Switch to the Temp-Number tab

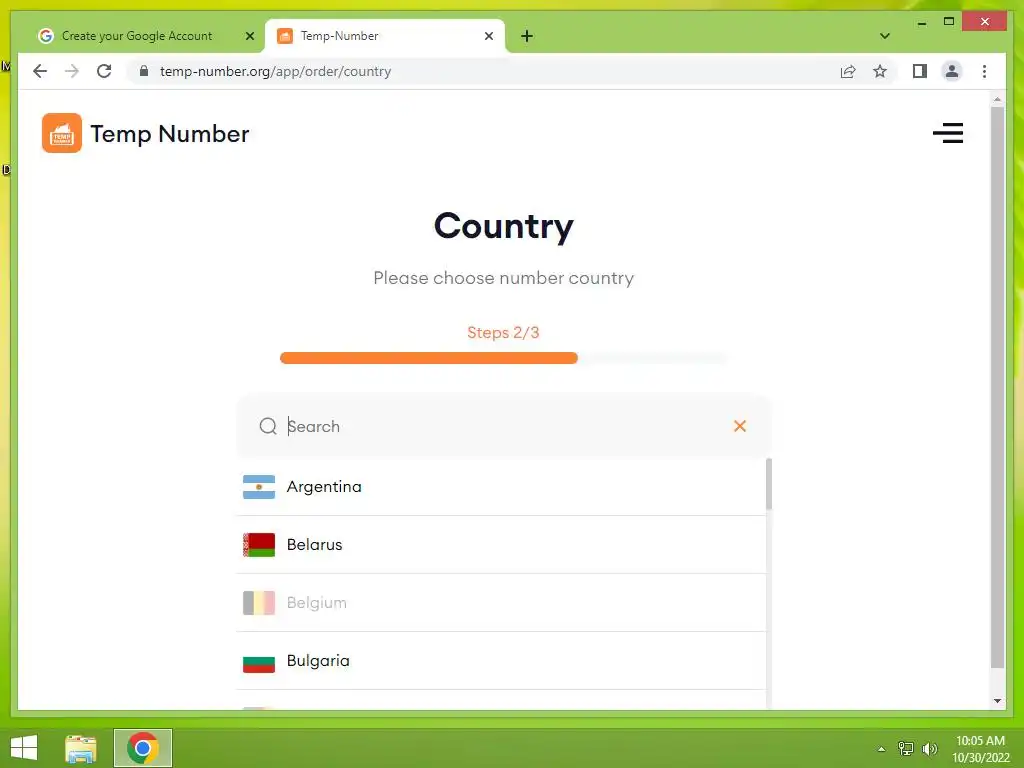point(385,36)
